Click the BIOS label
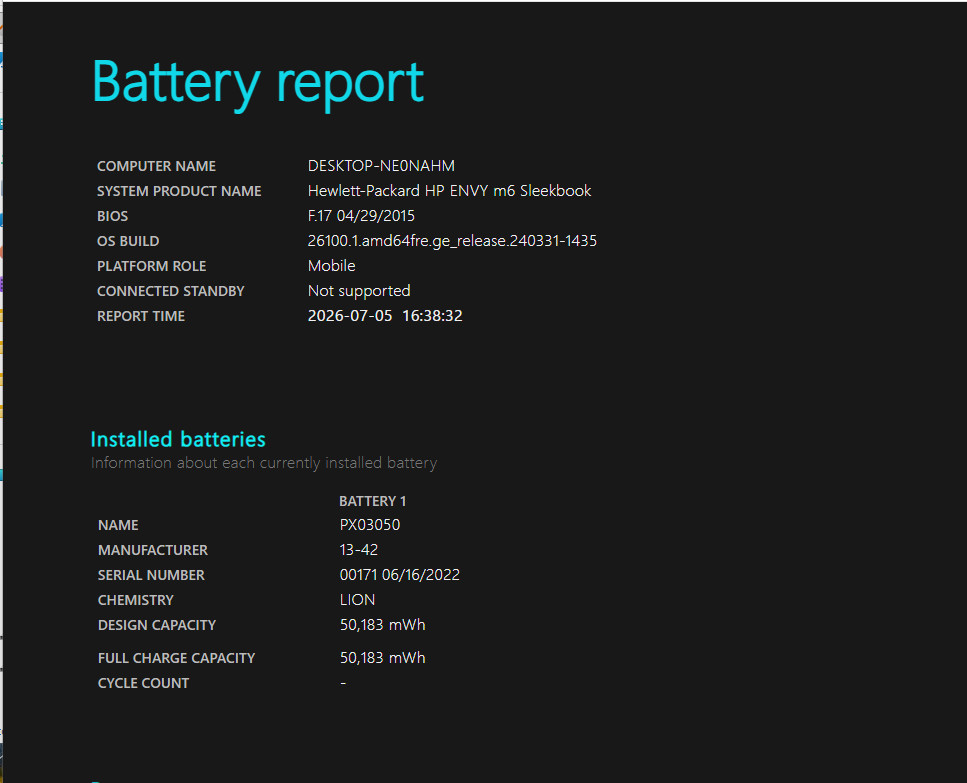Image resolution: width=967 pixels, height=783 pixels. (112, 216)
